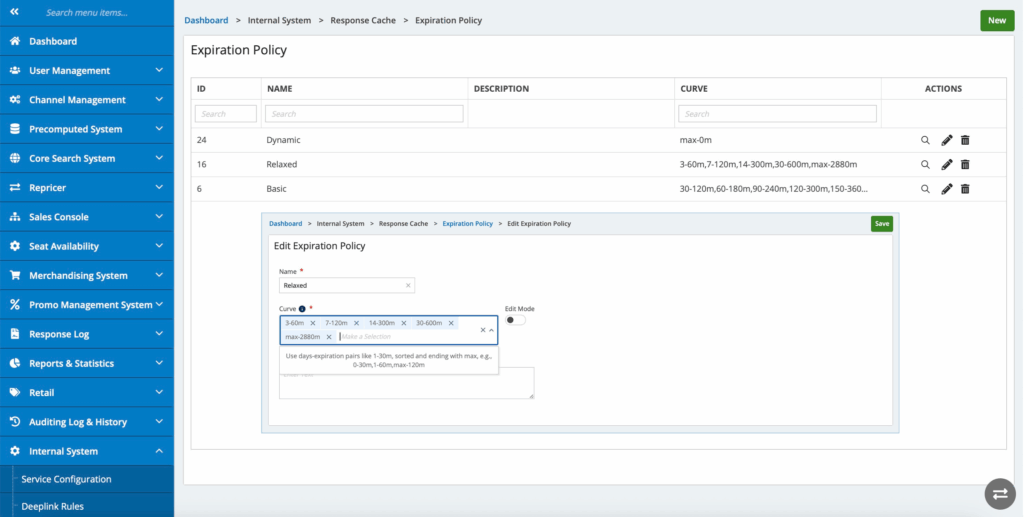Open Service Configuration submenu item

coord(66,479)
